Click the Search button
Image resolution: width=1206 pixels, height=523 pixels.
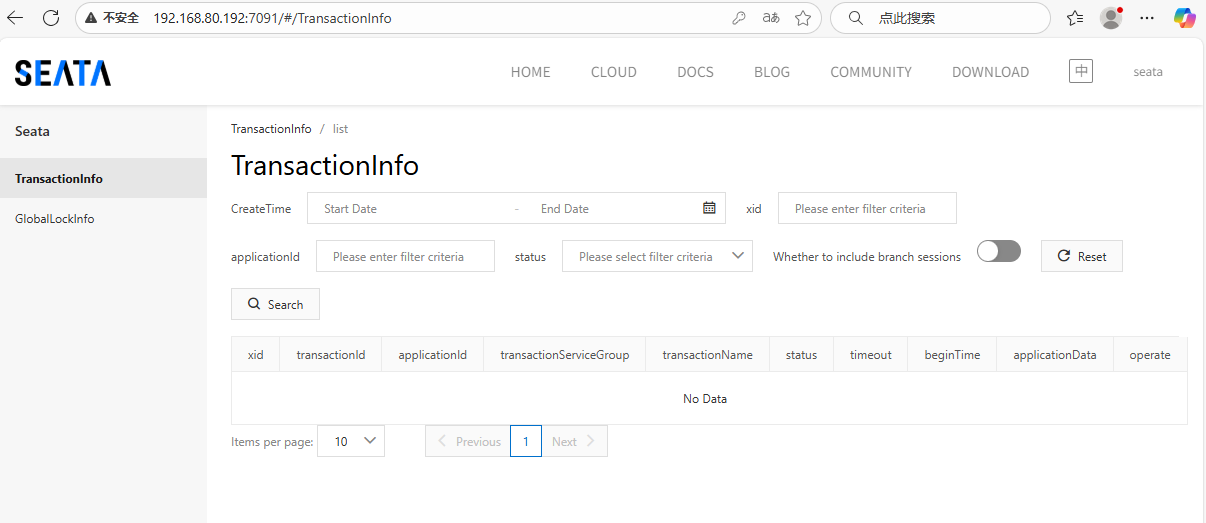(275, 304)
